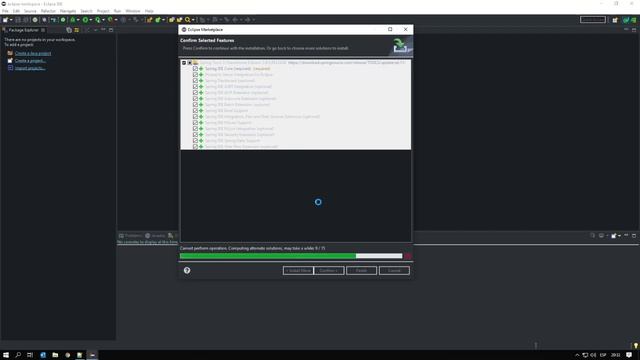Uncheck Spring IDE Security Extension checkbox
Screen dimensions: 640x360
click(196, 134)
